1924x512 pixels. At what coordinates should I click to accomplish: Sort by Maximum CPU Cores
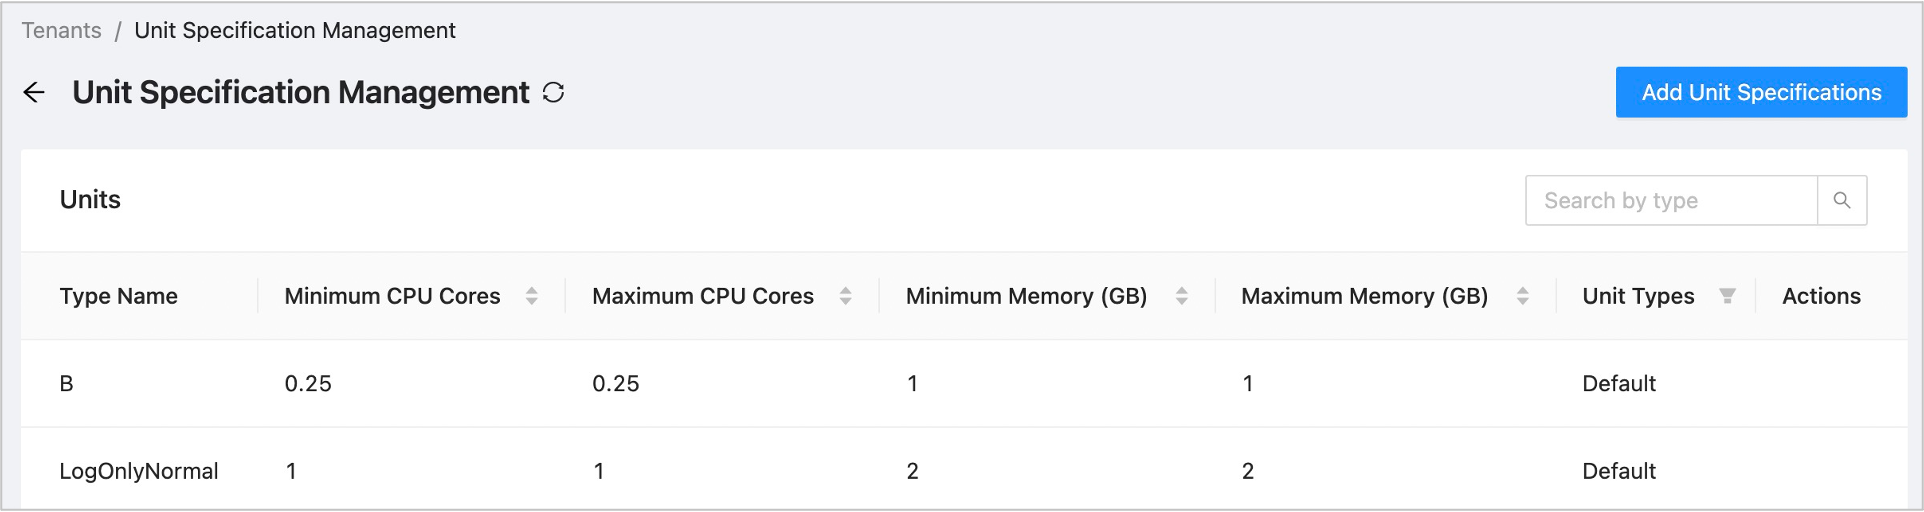coord(846,296)
